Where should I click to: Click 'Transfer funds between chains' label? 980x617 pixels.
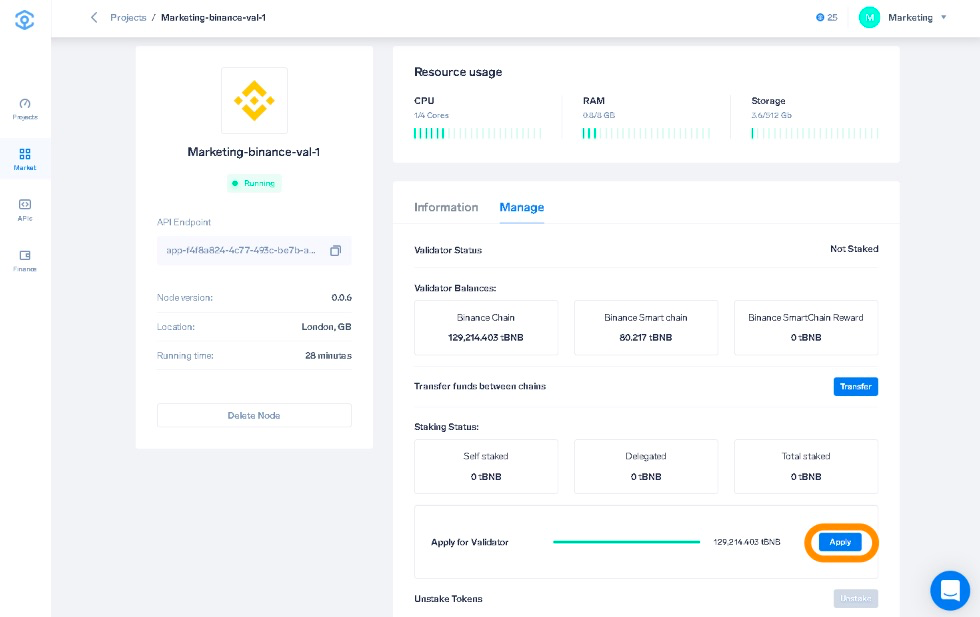click(x=480, y=386)
